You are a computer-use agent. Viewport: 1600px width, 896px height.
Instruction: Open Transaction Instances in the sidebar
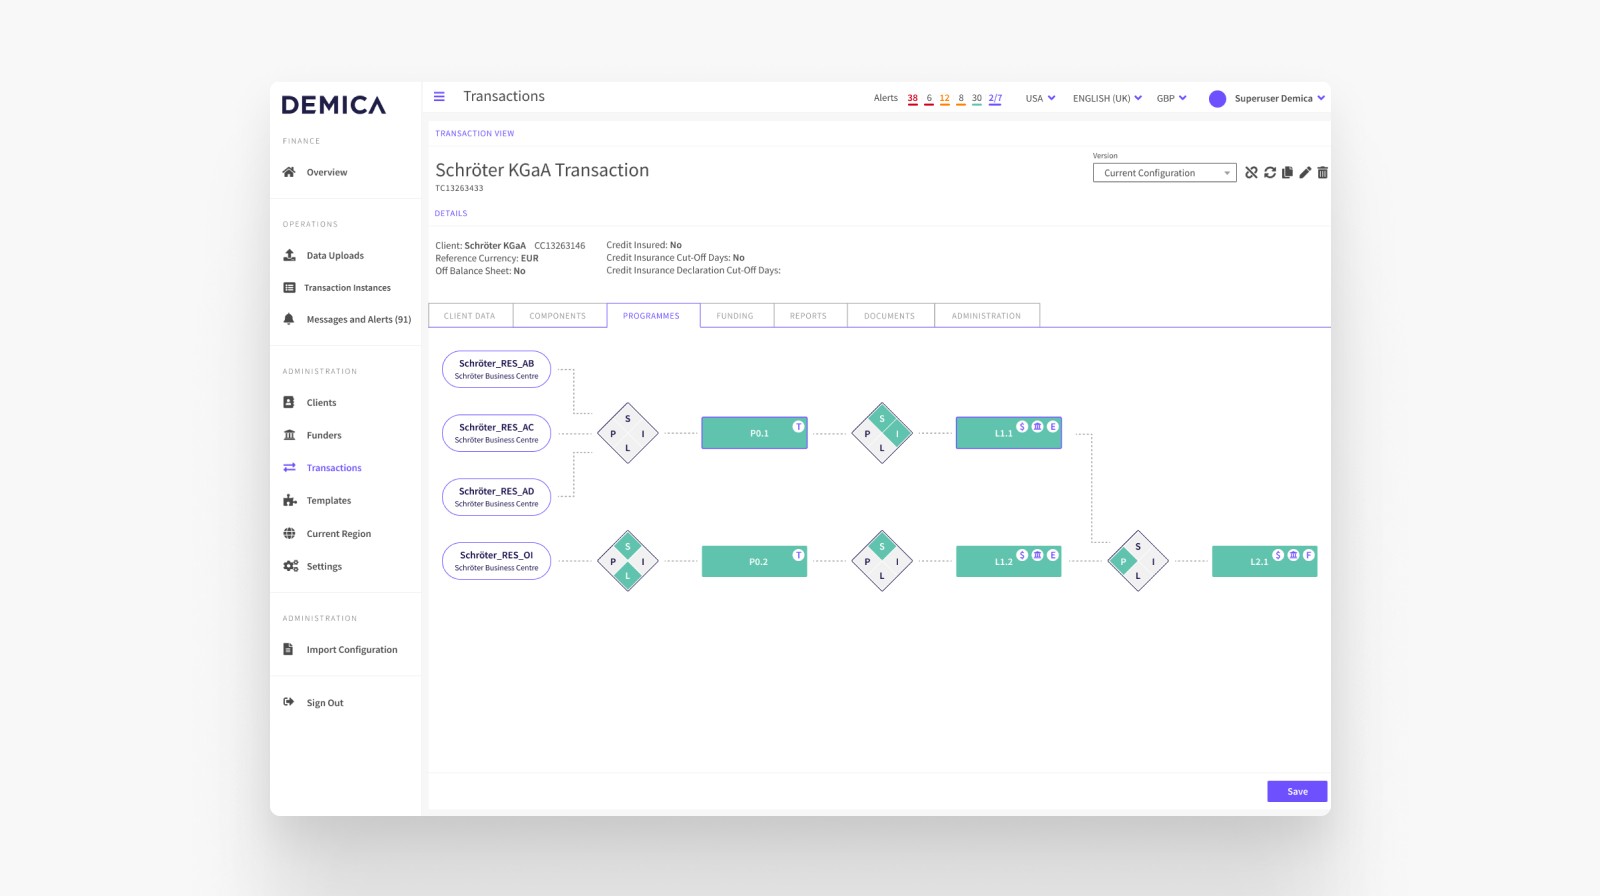point(347,288)
